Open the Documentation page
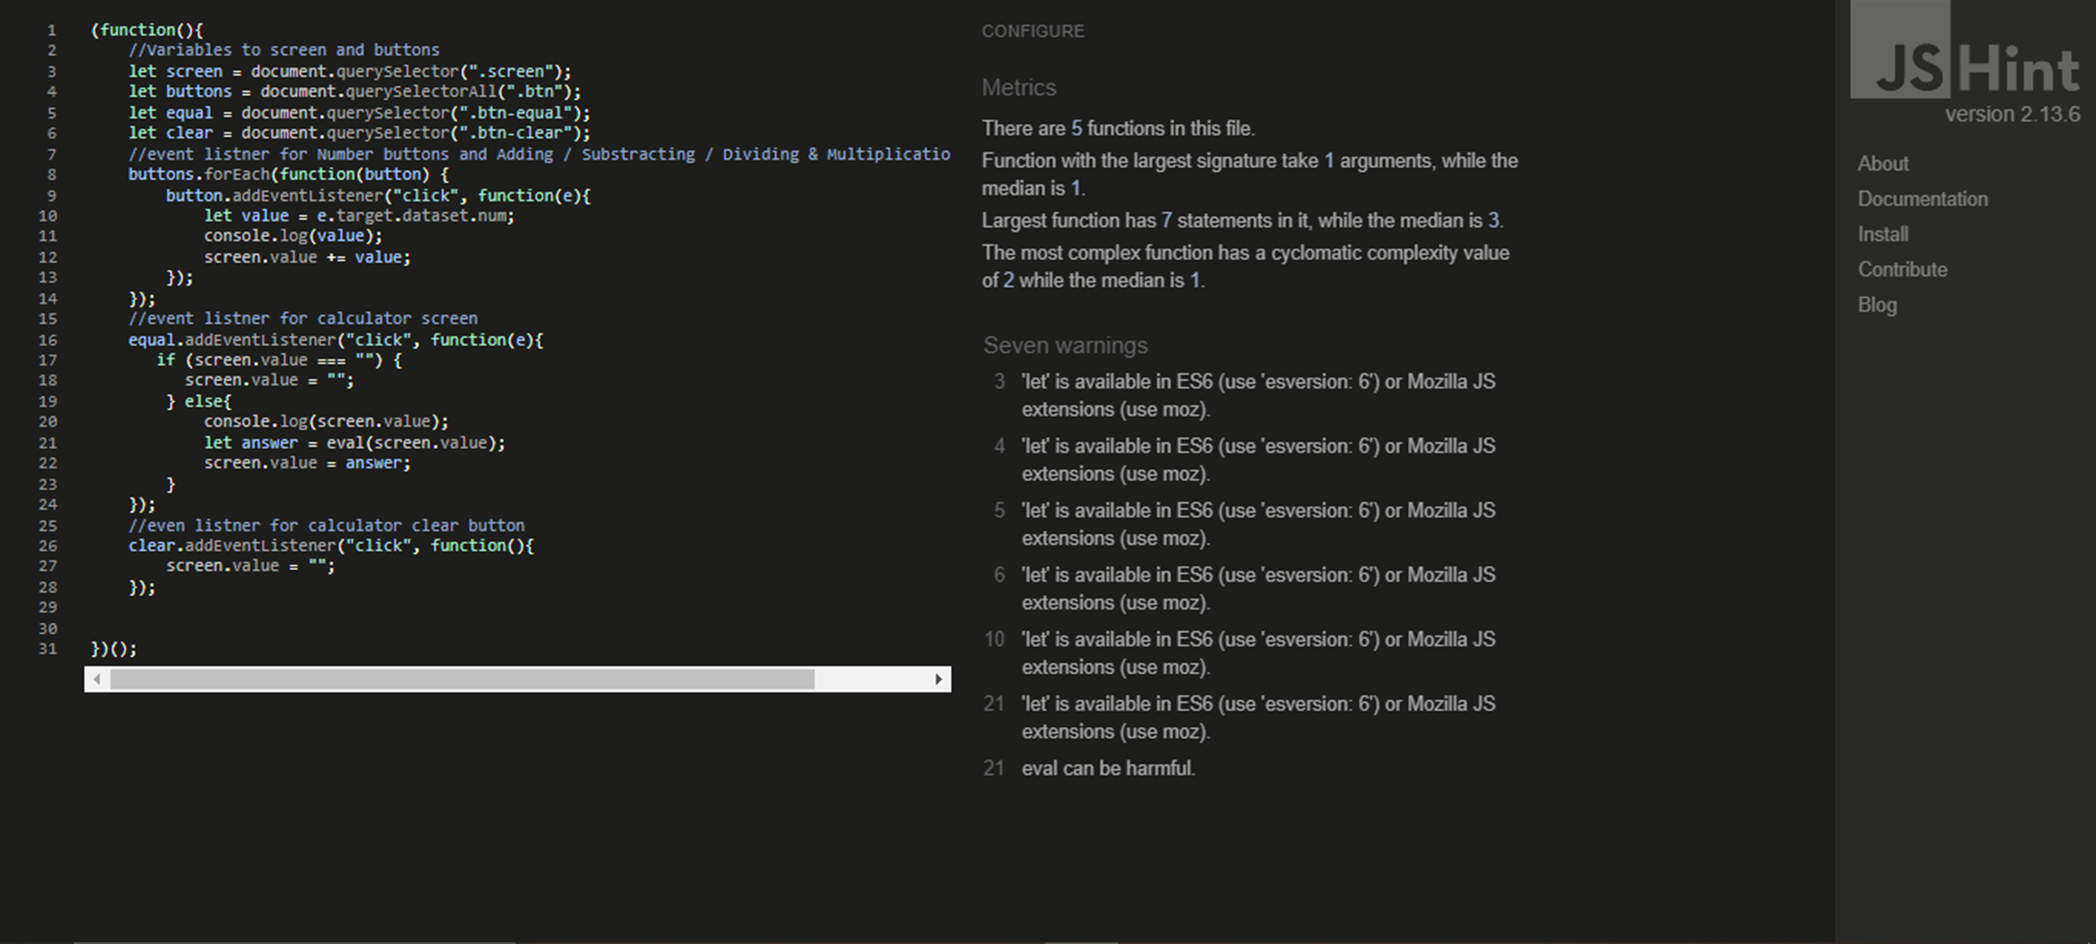The width and height of the screenshot is (2096, 944). tap(1922, 199)
